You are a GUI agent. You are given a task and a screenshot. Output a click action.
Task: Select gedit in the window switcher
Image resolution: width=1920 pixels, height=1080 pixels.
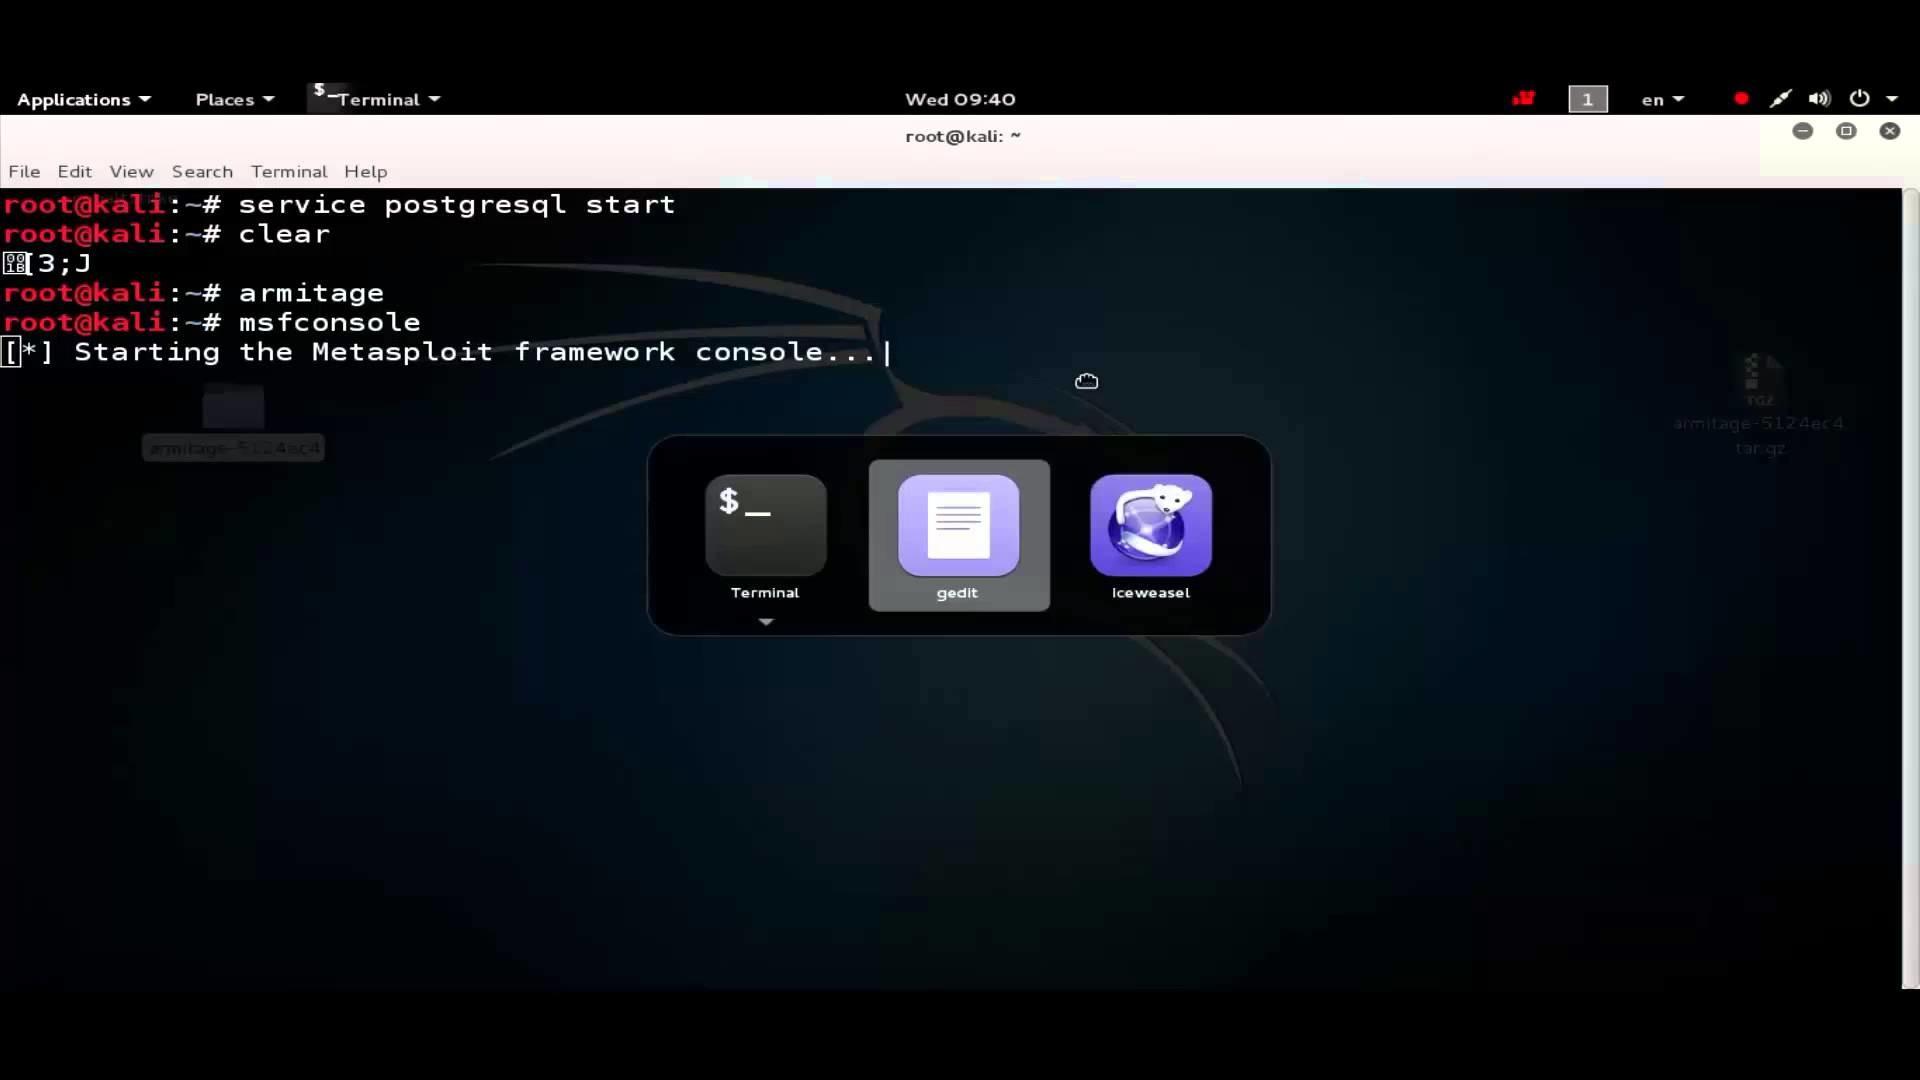[958, 536]
